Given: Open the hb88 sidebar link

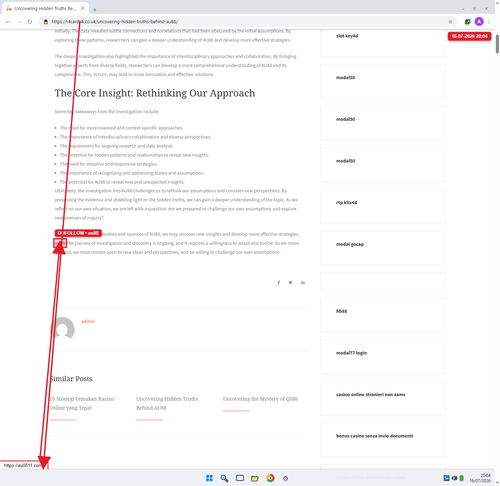Looking at the screenshot, I should [x=341, y=311].
